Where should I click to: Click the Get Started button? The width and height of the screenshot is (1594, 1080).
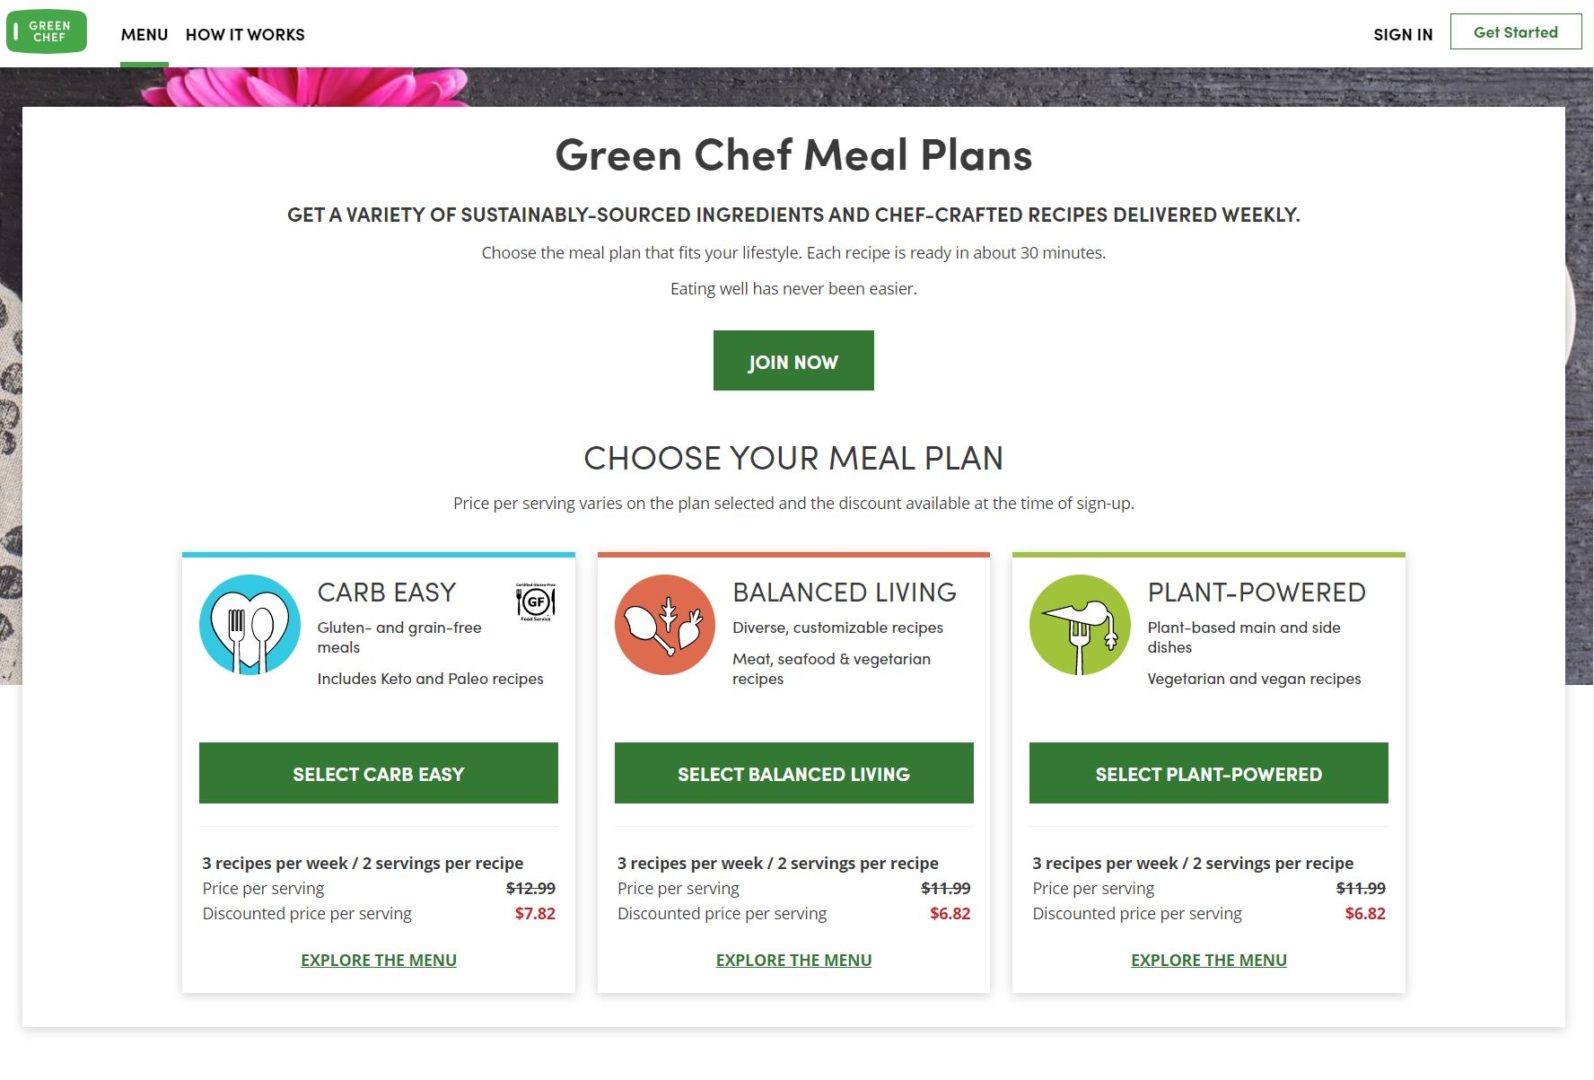click(1515, 31)
